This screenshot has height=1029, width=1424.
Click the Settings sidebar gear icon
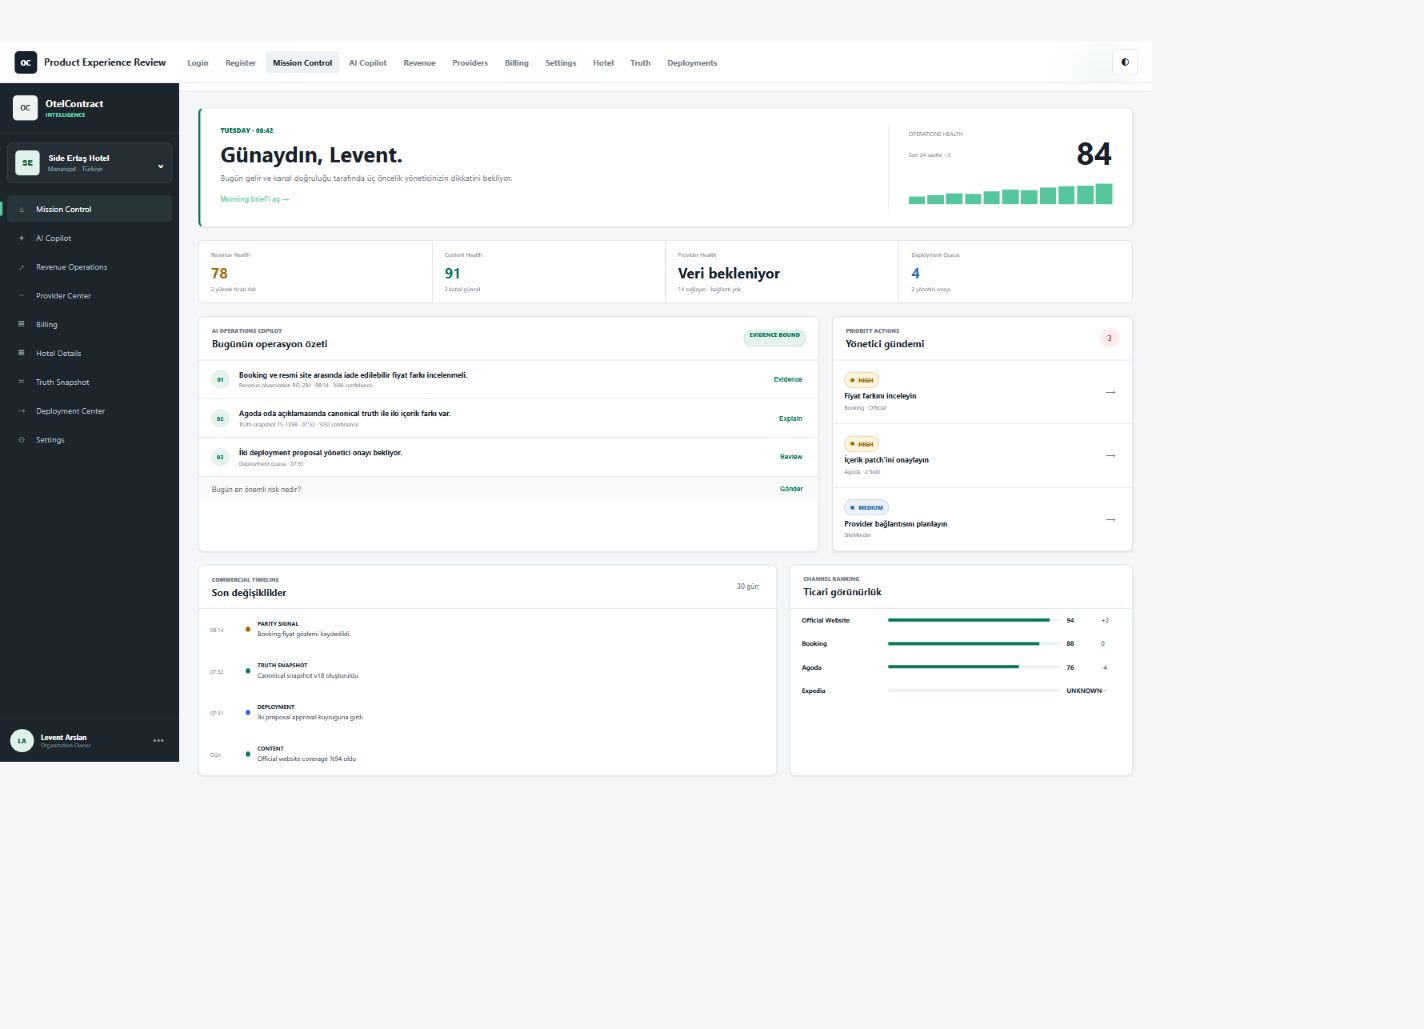[x=22, y=440]
